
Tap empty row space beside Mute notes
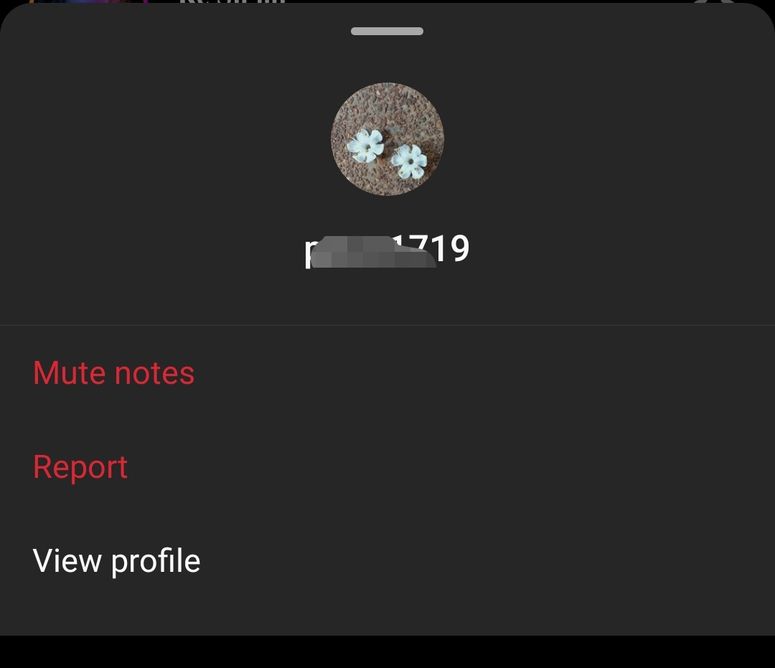484,373
